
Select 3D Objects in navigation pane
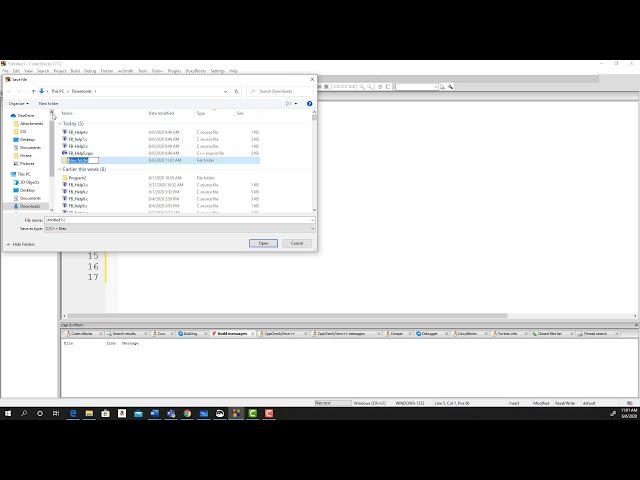(27, 182)
